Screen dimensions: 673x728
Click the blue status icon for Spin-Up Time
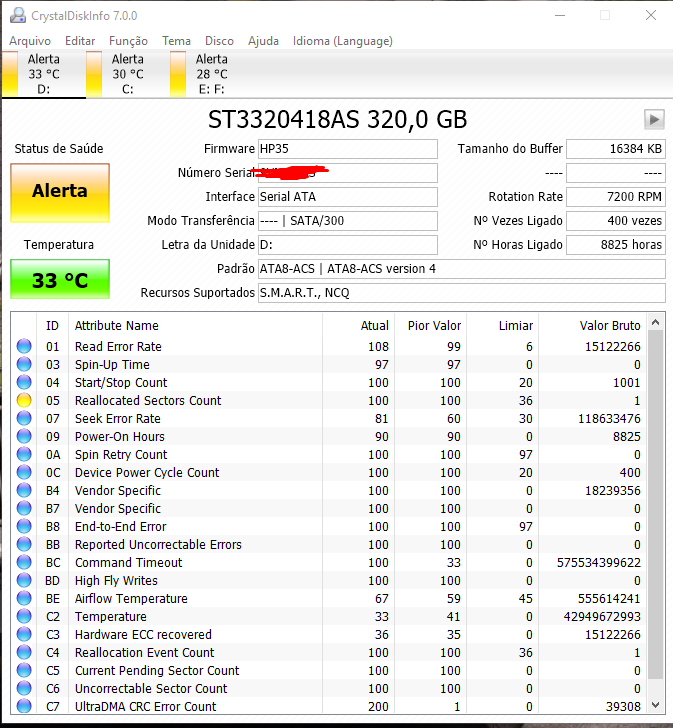(x=24, y=364)
